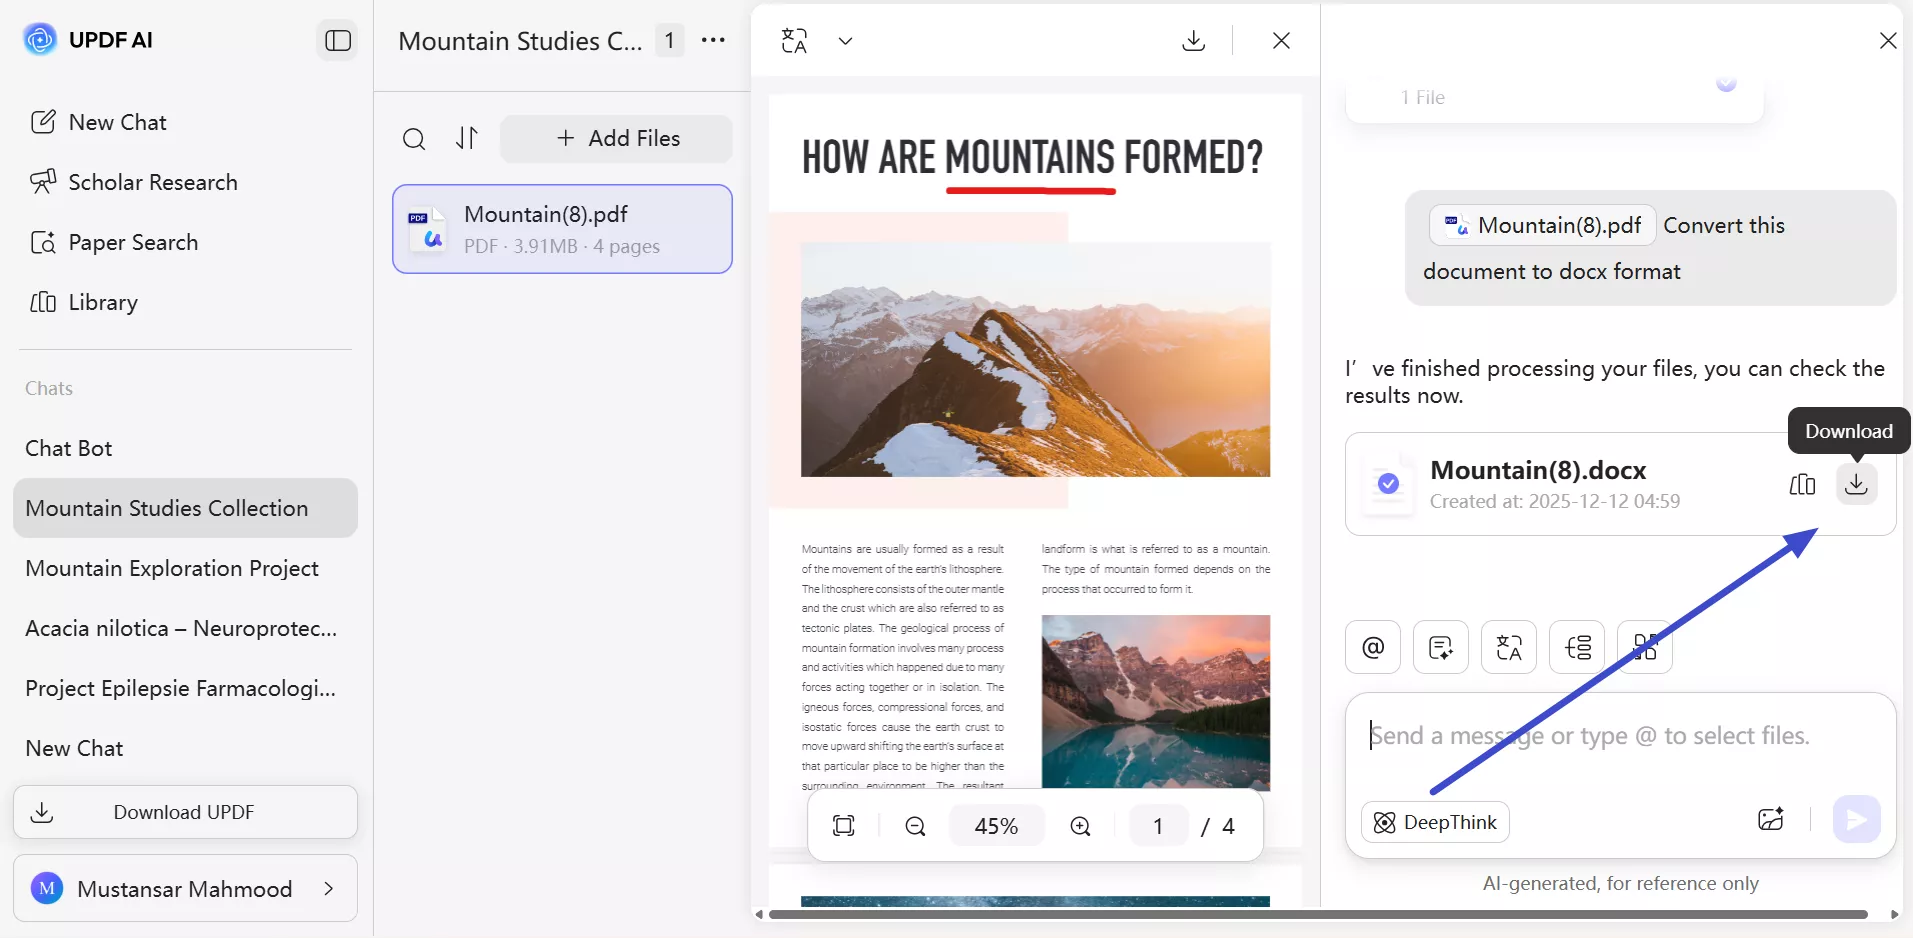The image size is (1913, 938).
Task: Click the page number field showing 1
Action: [x=1158, y=826]
